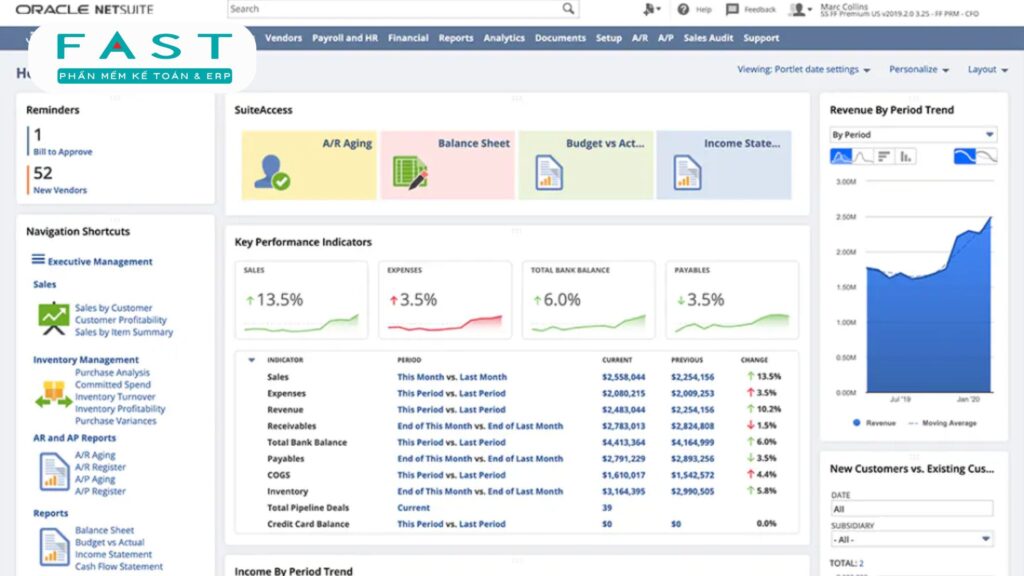Open the Financial menu
Viewport: 1024px width, 576px height.
(x=408, y=38)
